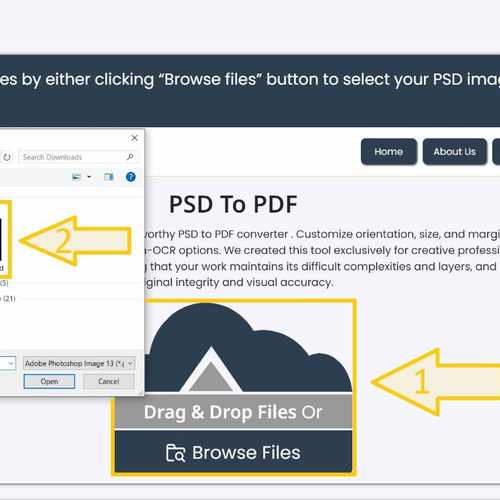Open the Adobe Photoshop Image file type dropdown
This screenshot has width=500, height=500.
tap(79, 363)
